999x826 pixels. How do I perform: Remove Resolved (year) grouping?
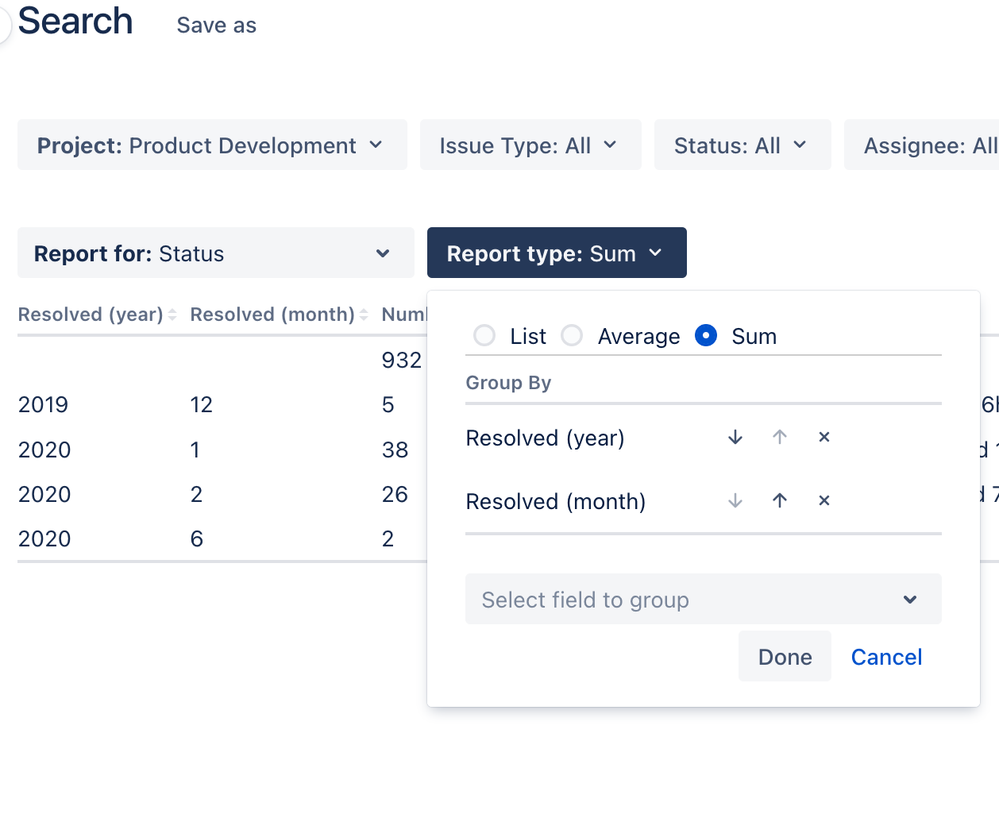point(824,438)
